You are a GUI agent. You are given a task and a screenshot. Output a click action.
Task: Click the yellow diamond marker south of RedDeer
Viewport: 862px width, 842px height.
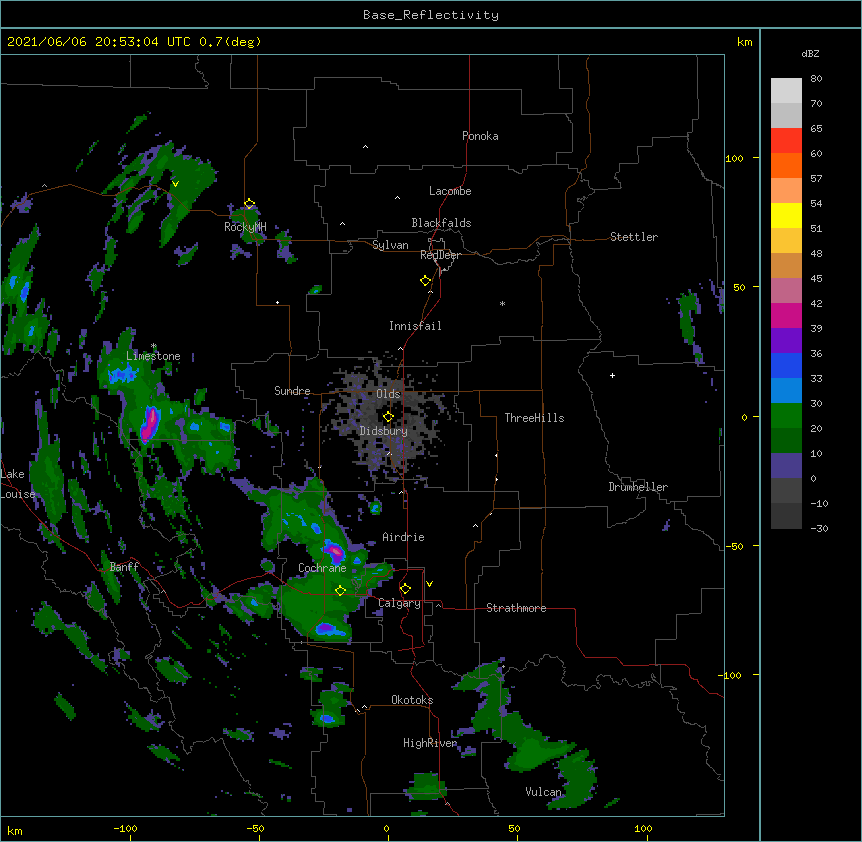click(x=426, y=281)
